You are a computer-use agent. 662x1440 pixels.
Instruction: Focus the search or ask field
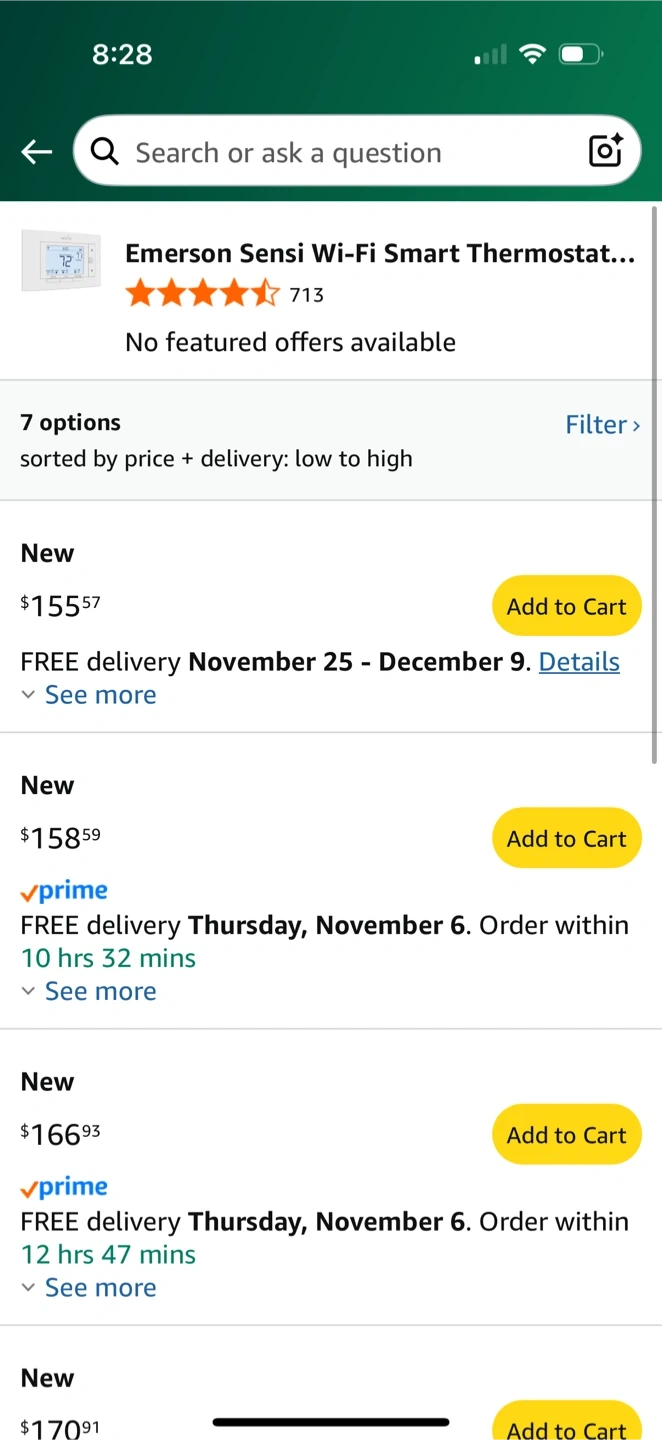pyautogui.click(x=340, y=152)
